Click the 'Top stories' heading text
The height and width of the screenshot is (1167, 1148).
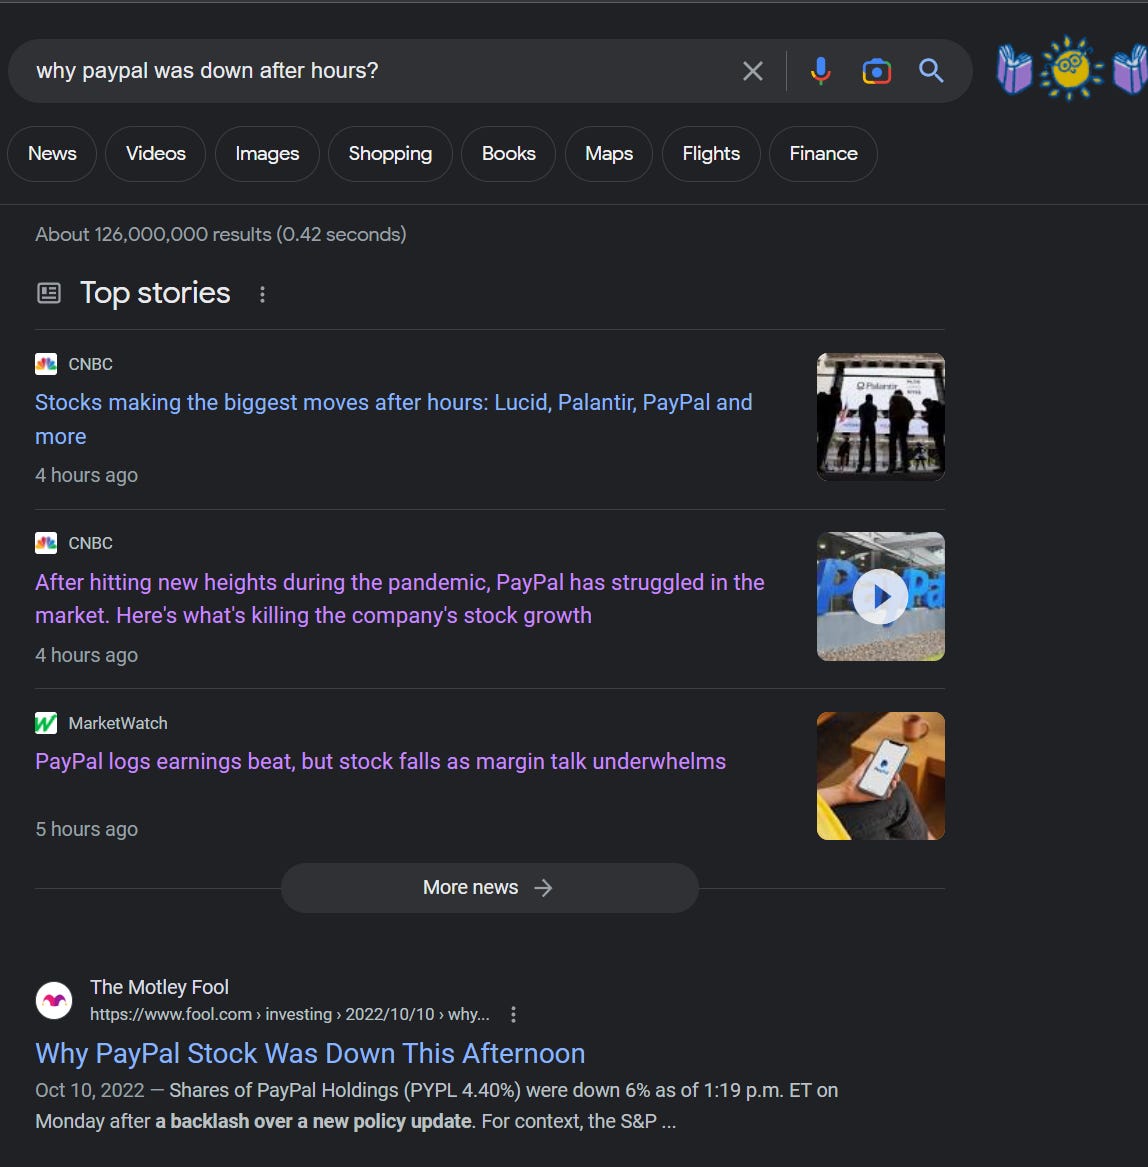point(155,293)
